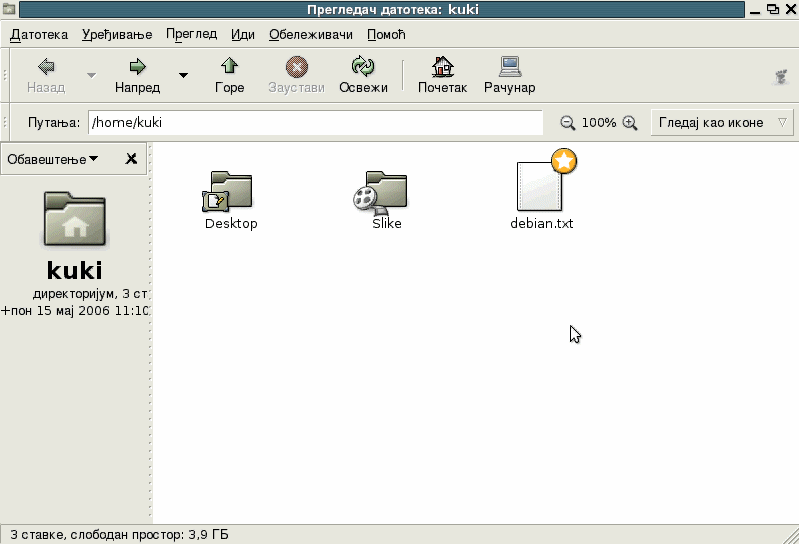Maximize the file browser window
799x544 pixels.
(x=773, y=9)
